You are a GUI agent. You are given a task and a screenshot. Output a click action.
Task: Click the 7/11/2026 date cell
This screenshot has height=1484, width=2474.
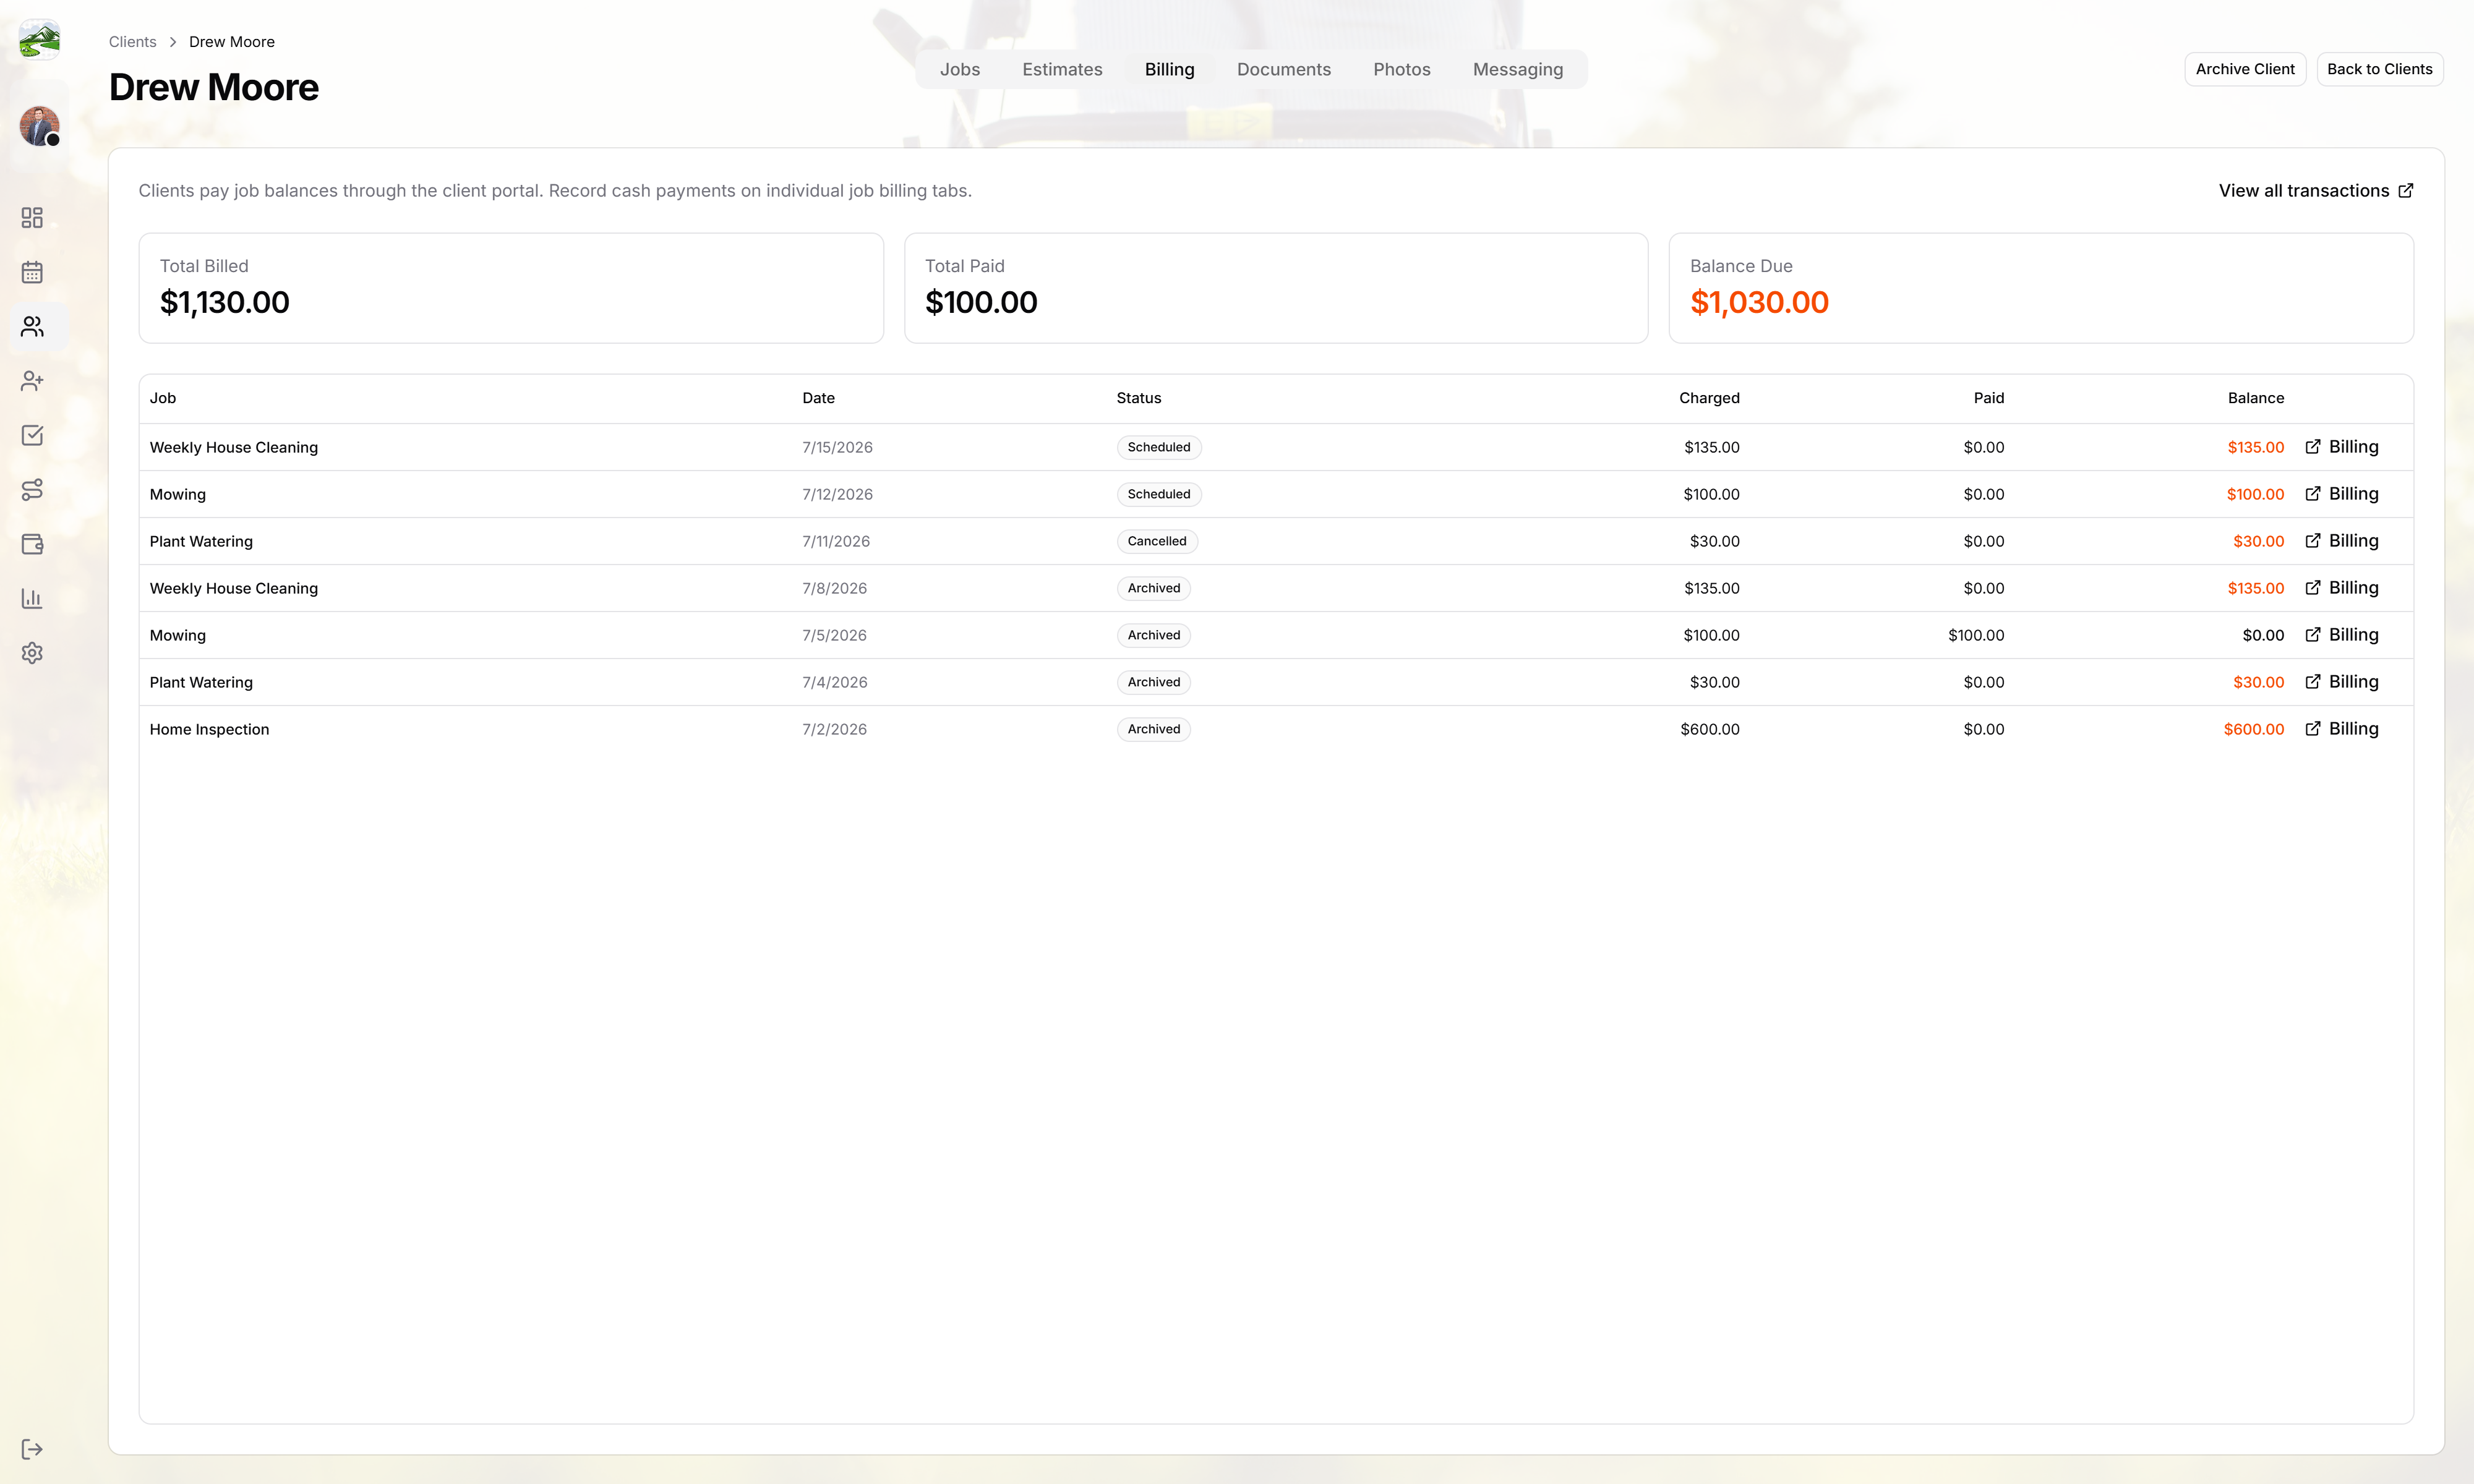(836, 541)
